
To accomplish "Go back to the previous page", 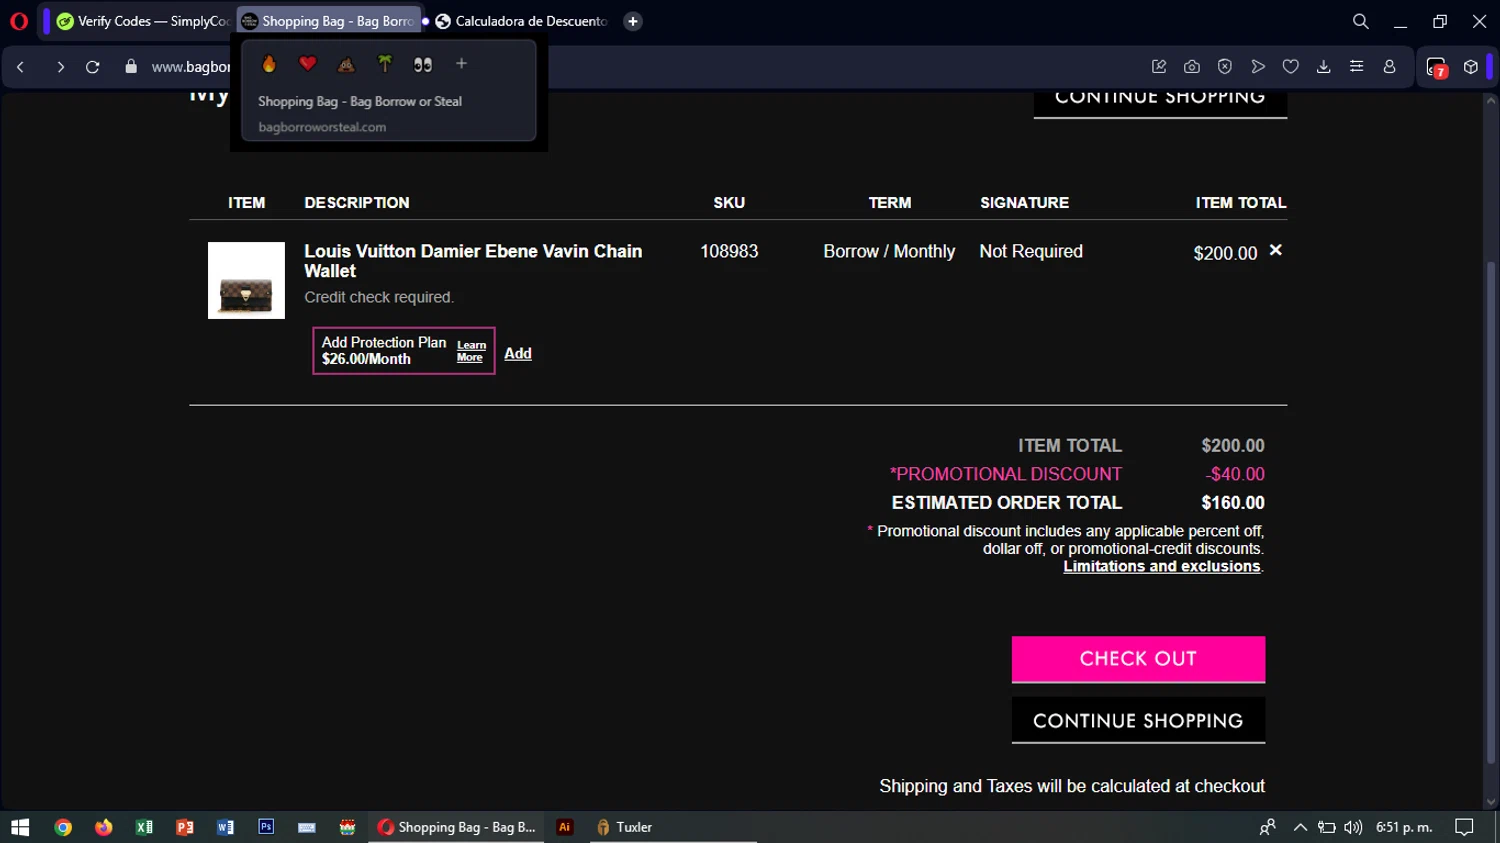I will click(20, 67).
